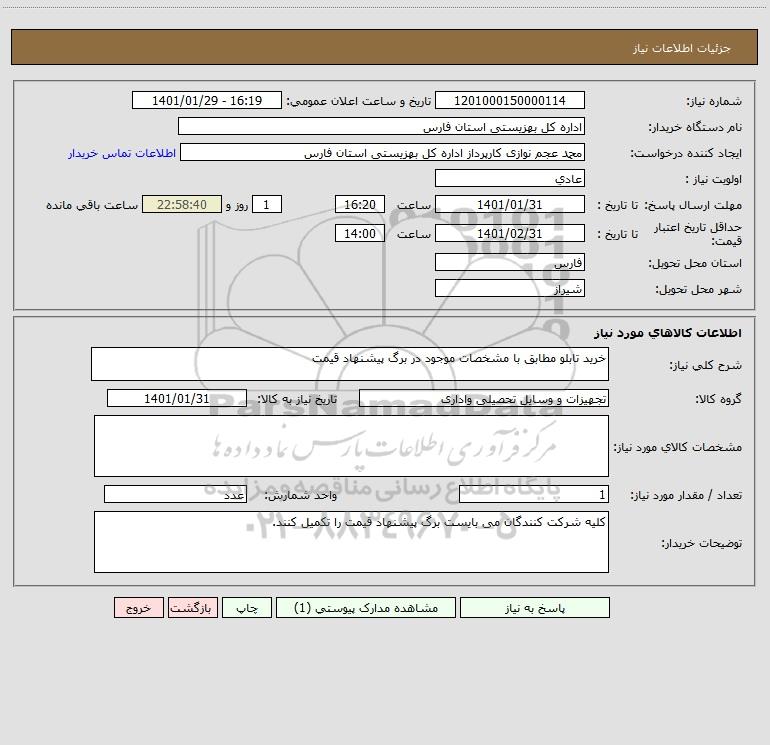Click the label شماره نیاز
This screenshot has height=745, width=770.
714,101
